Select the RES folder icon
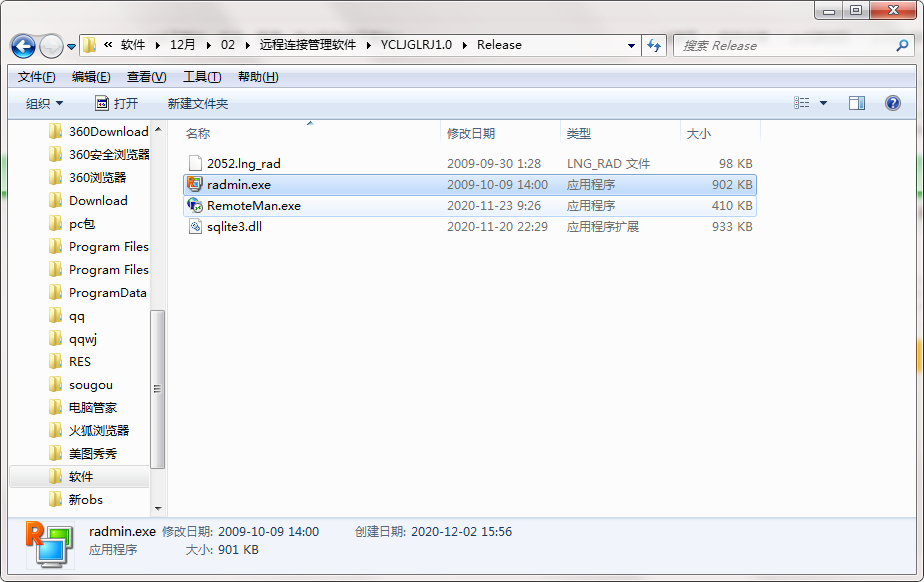 [55, 362]
